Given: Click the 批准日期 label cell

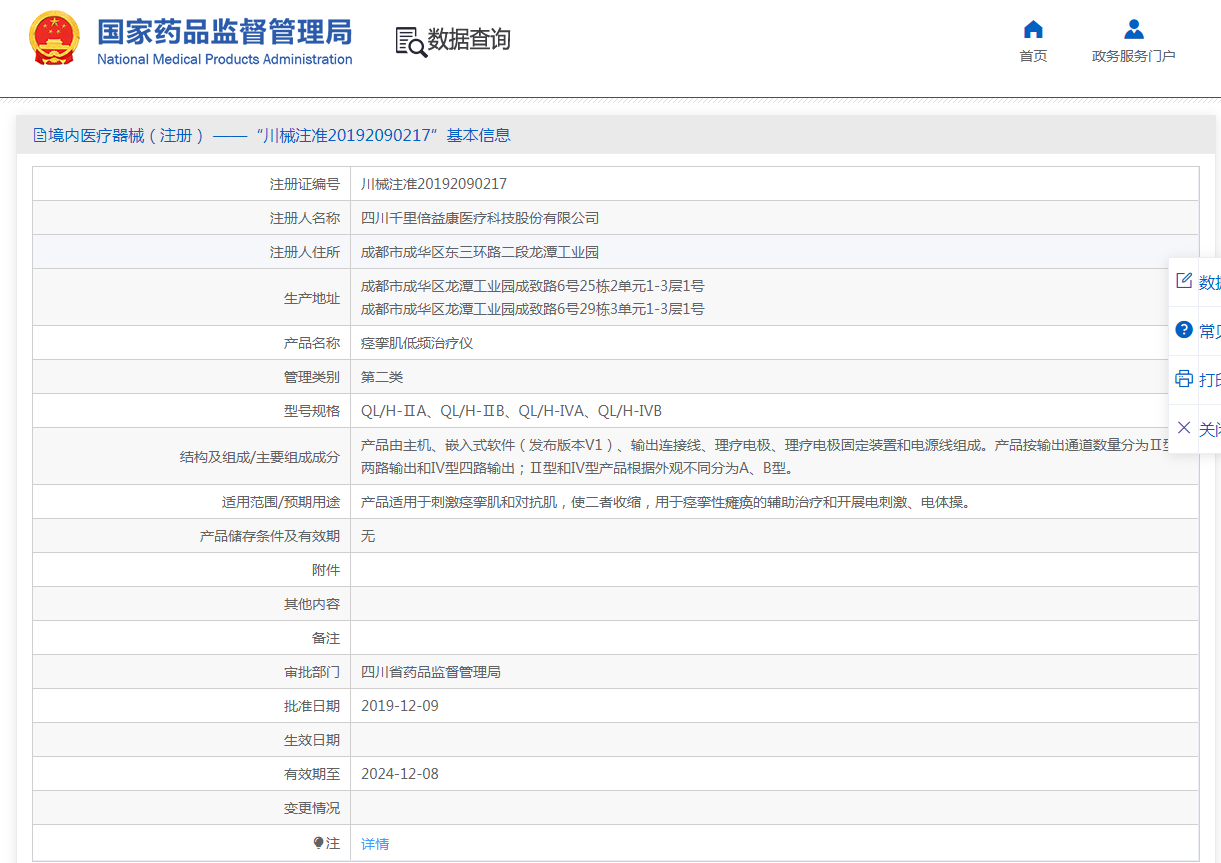Looking at the screenshot, I should (192, 706).
